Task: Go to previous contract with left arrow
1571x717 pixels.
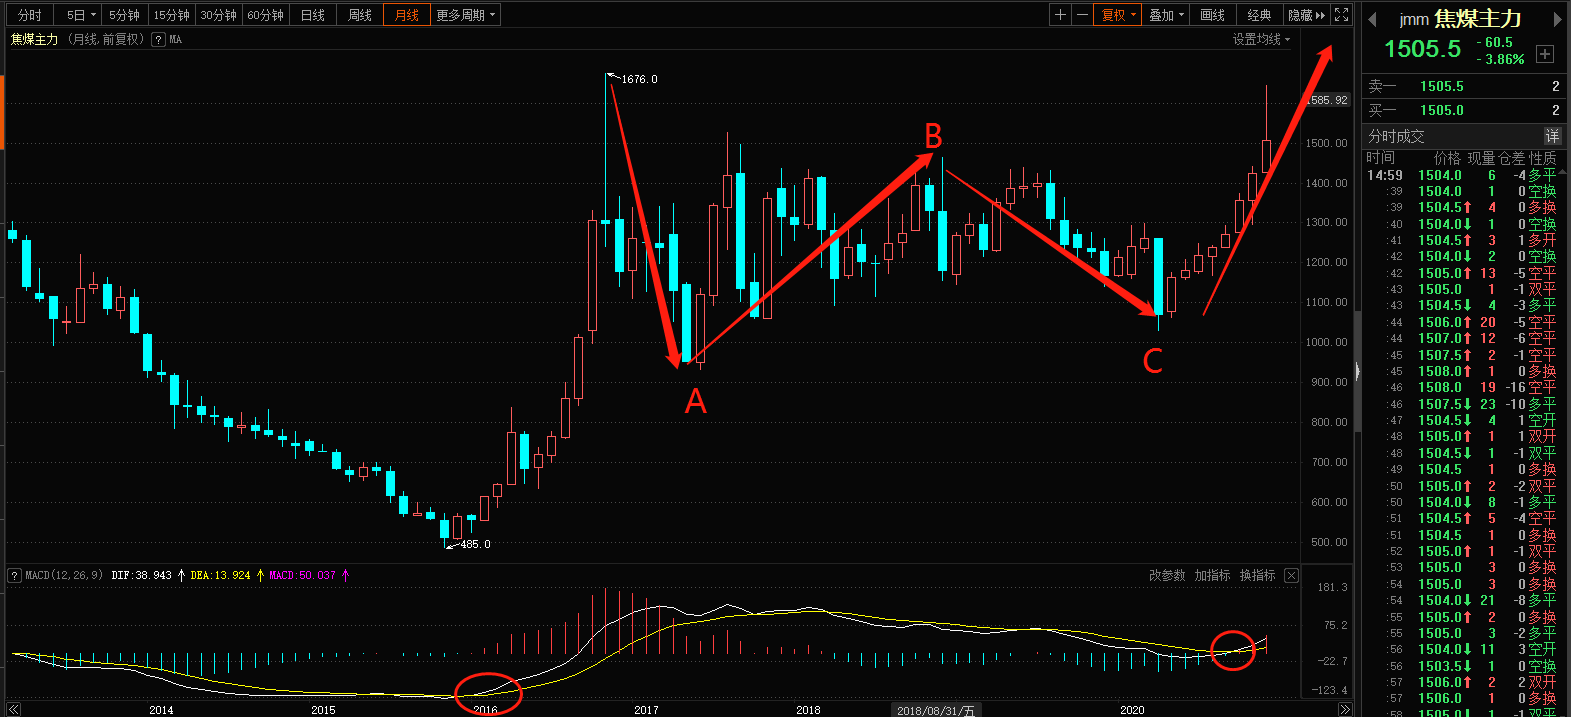Action: pos(1372,19)
